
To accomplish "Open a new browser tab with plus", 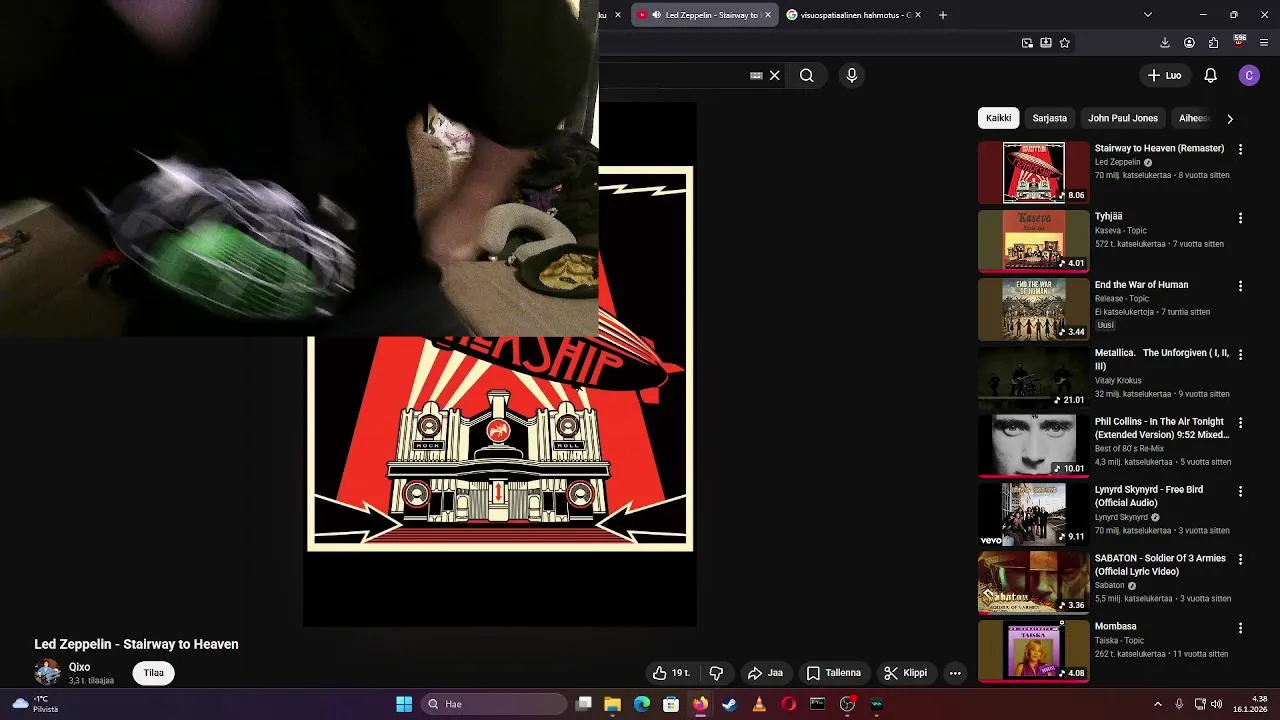I will click(x=942, y=15).
